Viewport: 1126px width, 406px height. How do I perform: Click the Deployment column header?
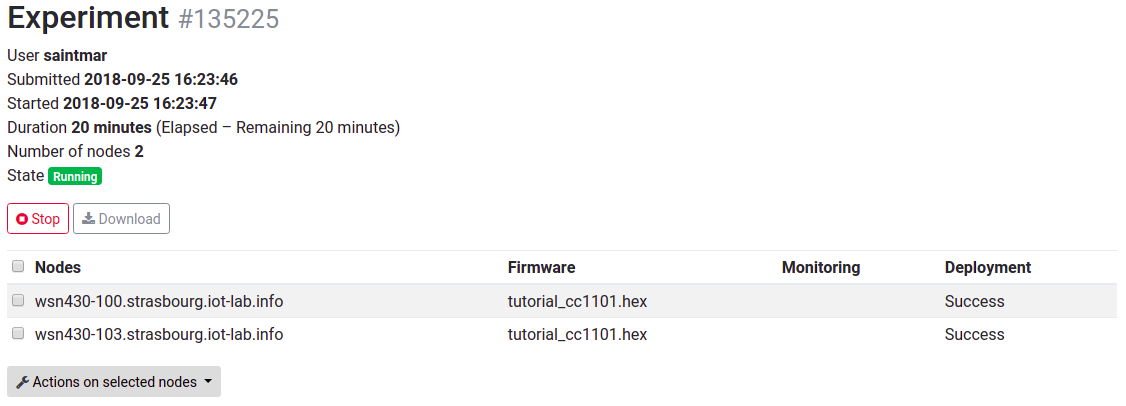987,267
